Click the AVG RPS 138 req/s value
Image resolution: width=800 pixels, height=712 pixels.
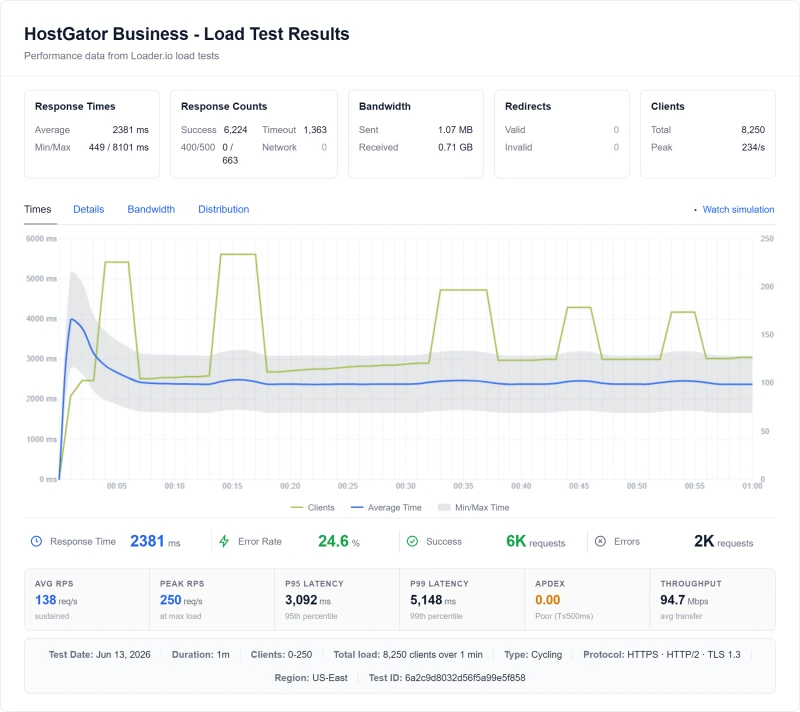[56, 600]
